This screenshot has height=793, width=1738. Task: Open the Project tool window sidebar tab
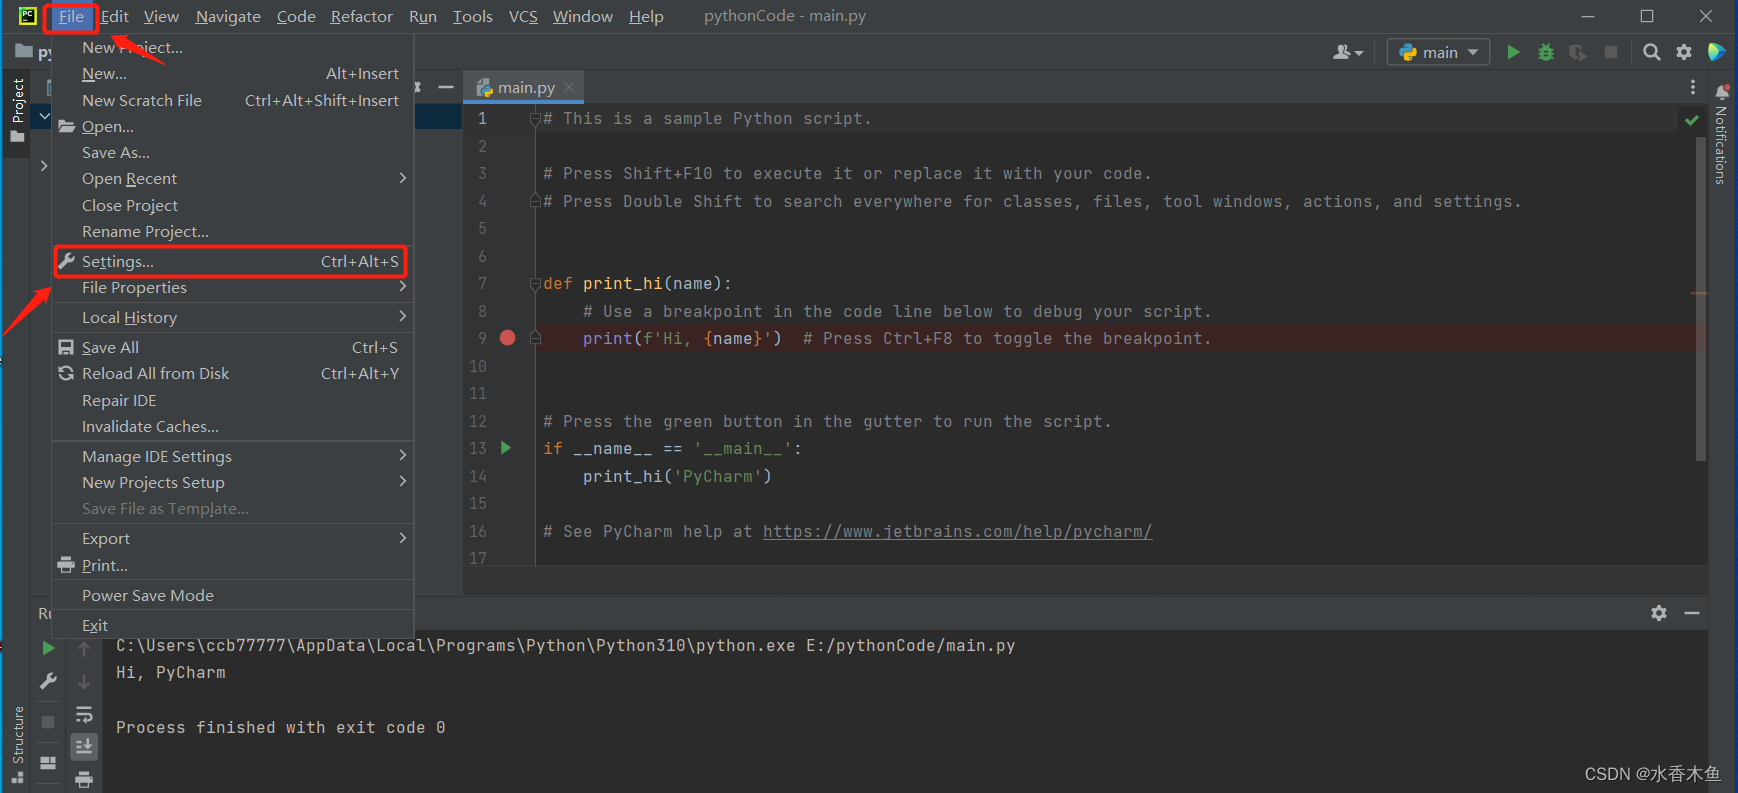pyautogui.click(x=18, y=110)
